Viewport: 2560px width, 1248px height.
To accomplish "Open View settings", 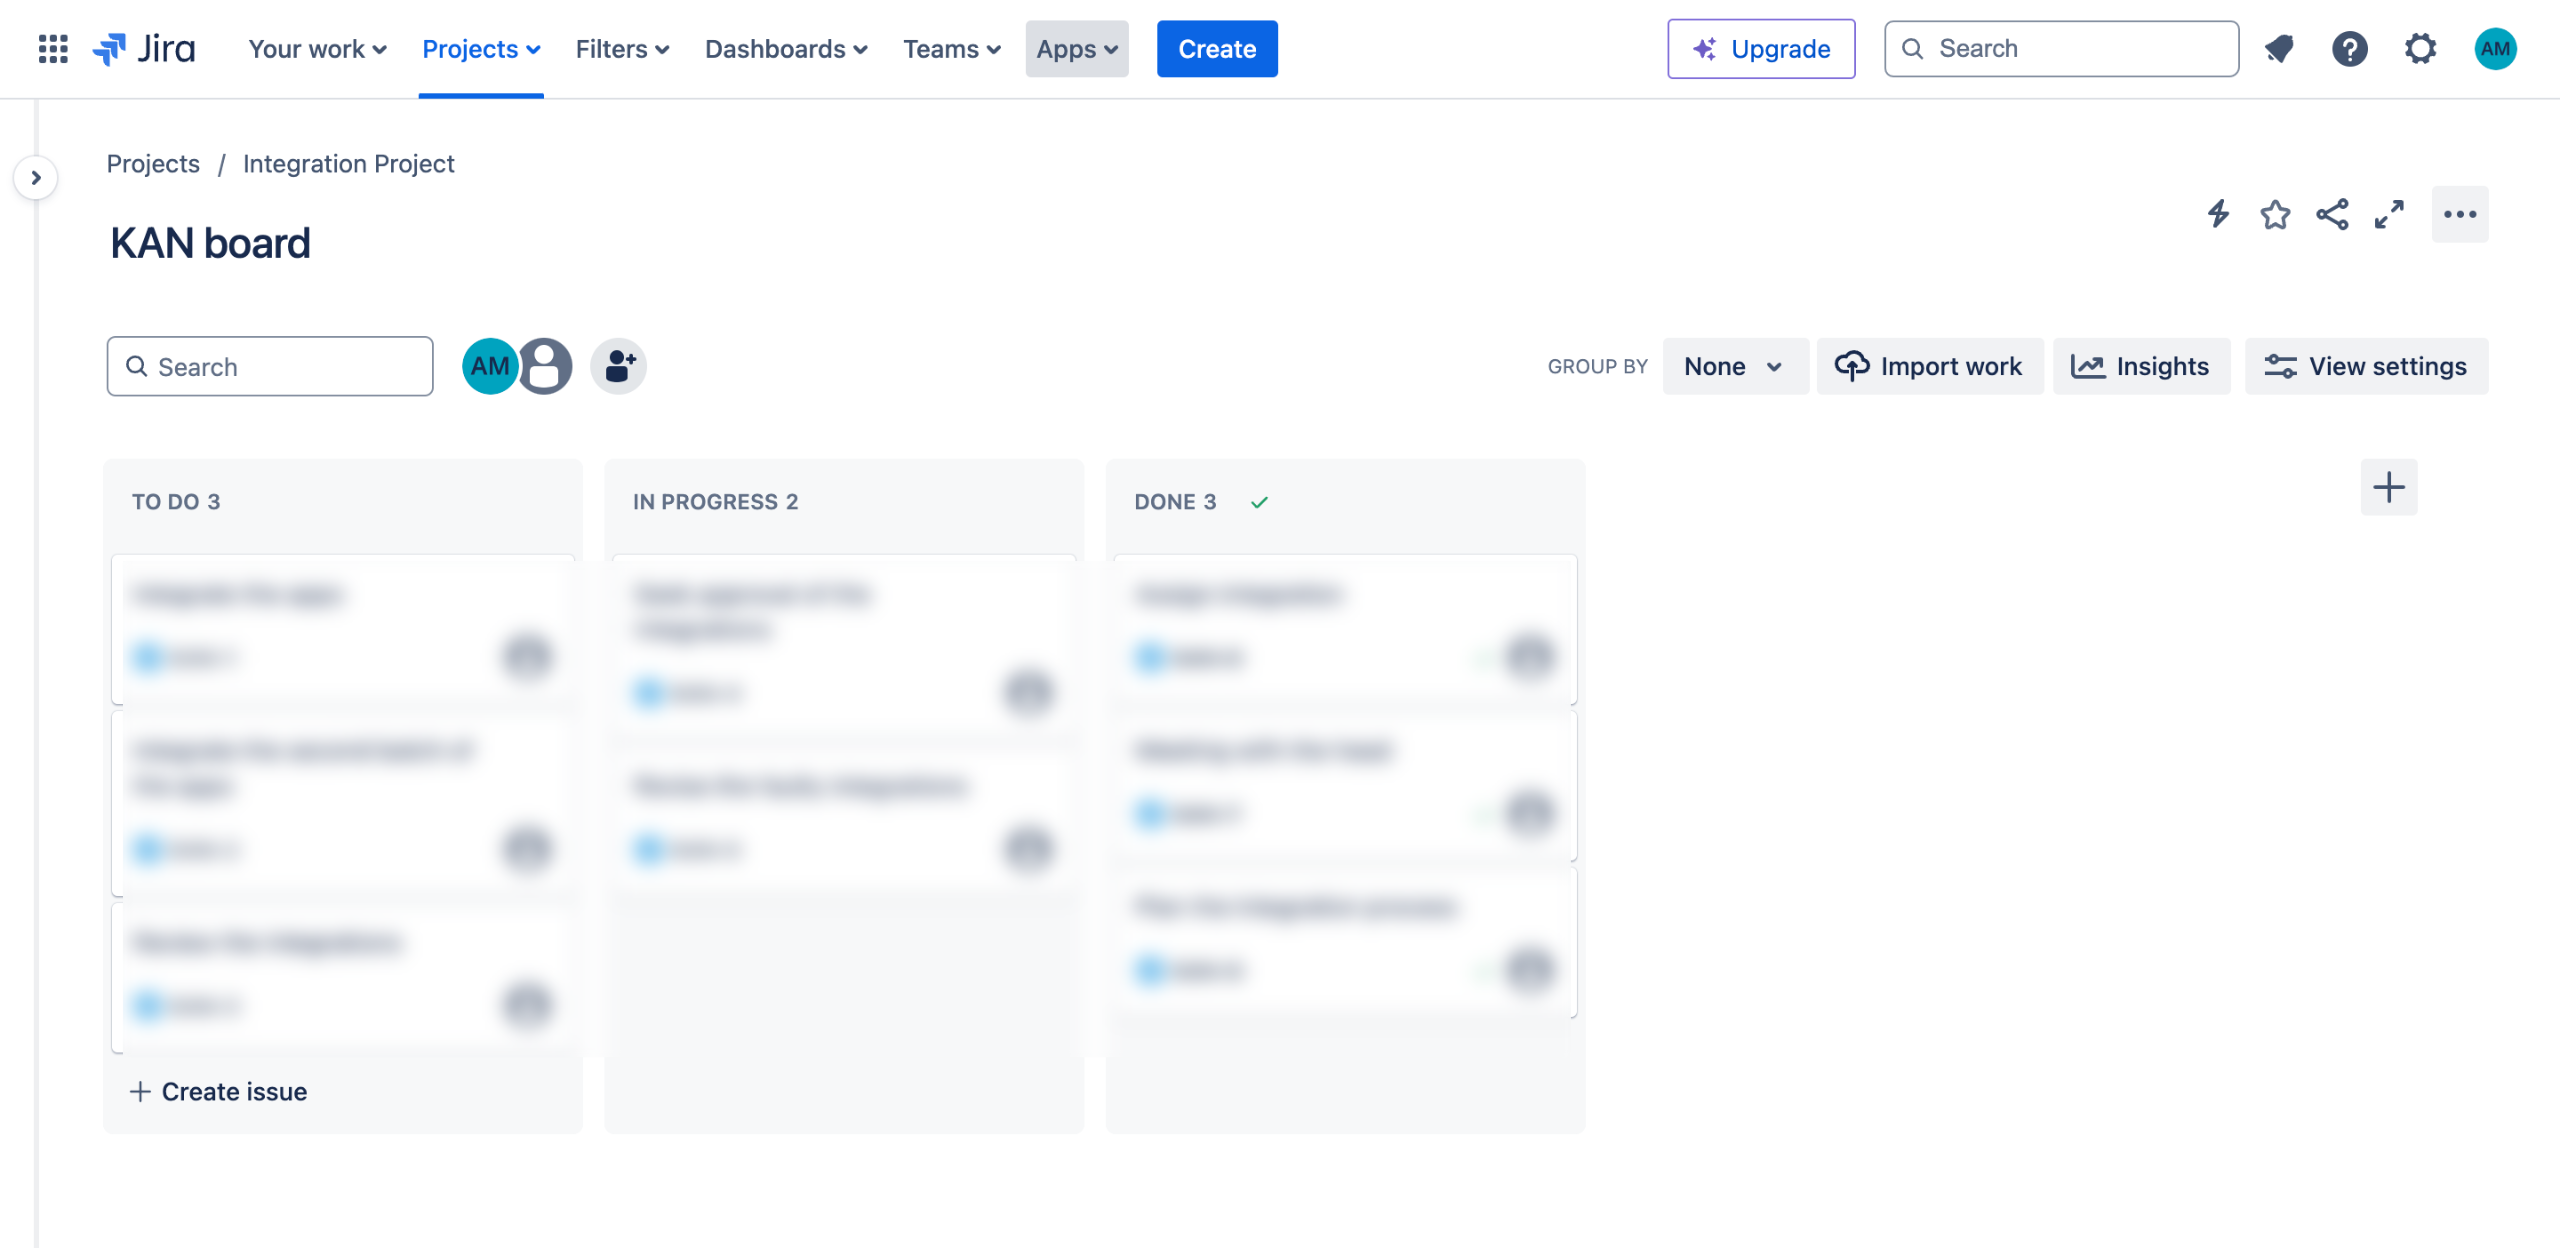I will [x=2366, y=366].
